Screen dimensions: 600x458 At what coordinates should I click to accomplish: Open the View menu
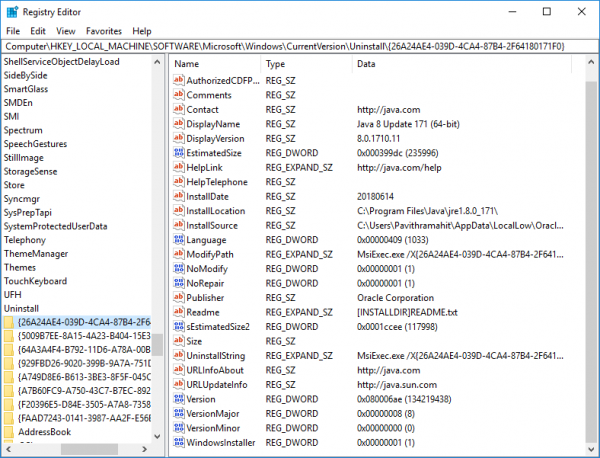66,31
